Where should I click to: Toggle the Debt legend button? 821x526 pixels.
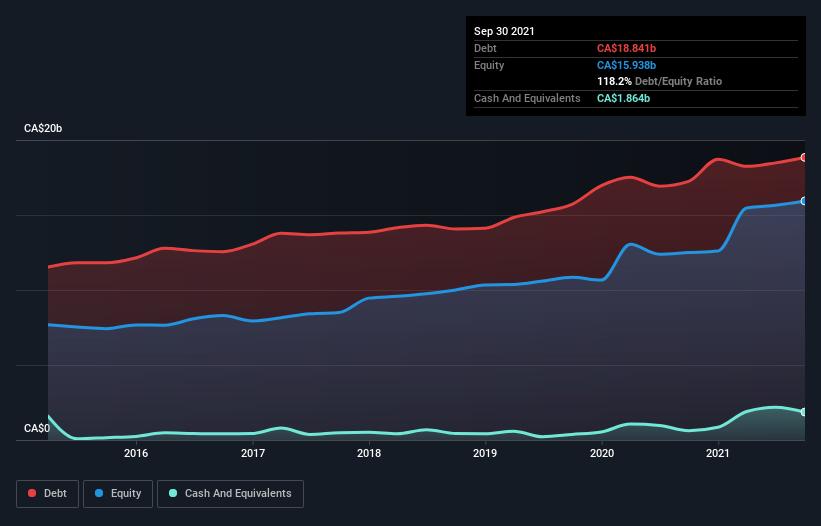[48, 494]
